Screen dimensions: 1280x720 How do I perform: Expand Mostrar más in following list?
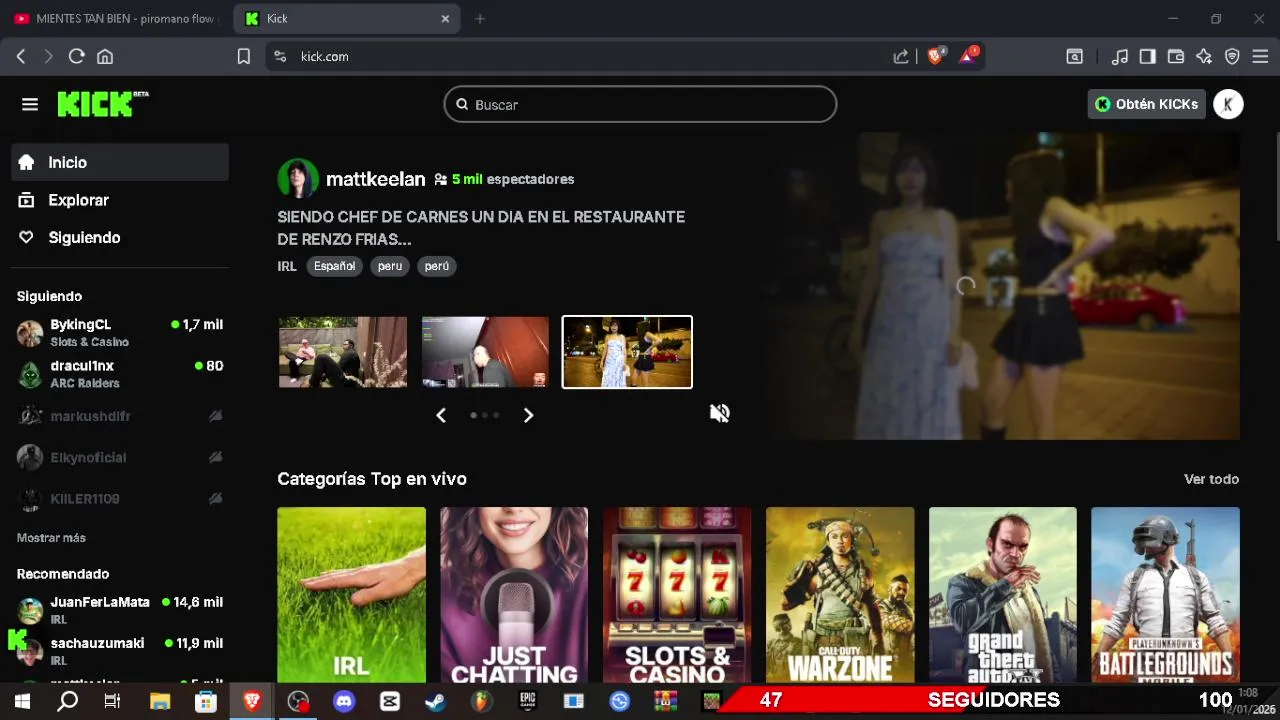pos(51,537)
